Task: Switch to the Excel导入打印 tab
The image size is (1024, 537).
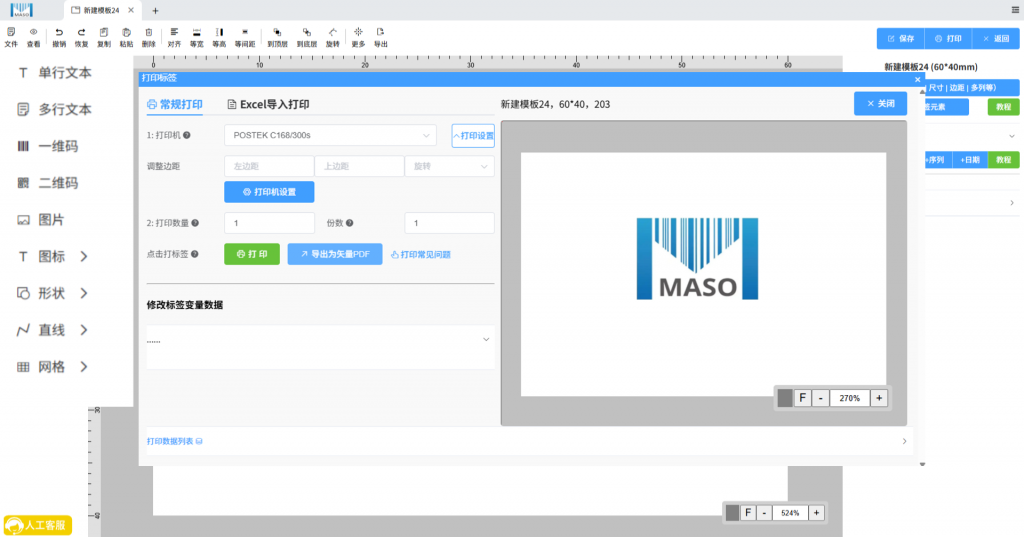Action: (268, 105)
